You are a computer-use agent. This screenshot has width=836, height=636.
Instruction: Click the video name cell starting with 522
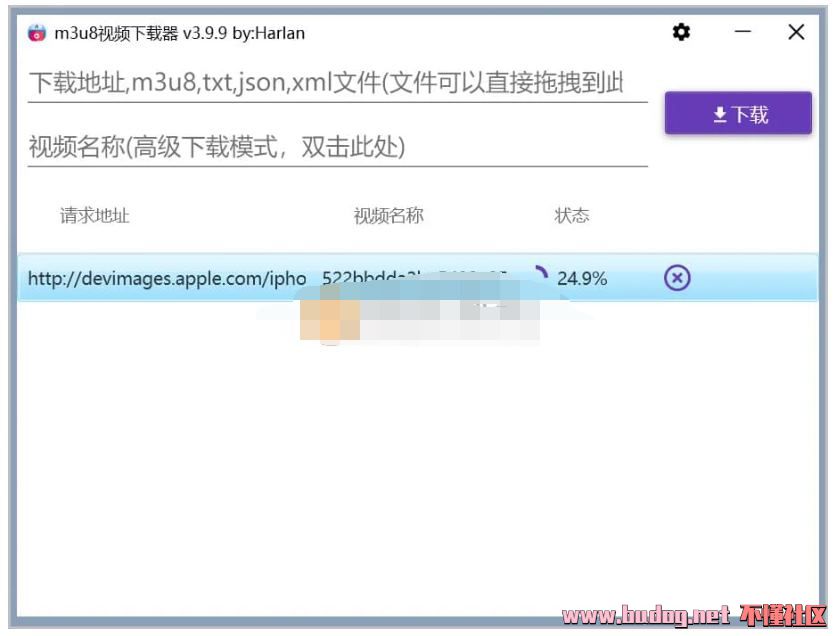click(414, 277)
